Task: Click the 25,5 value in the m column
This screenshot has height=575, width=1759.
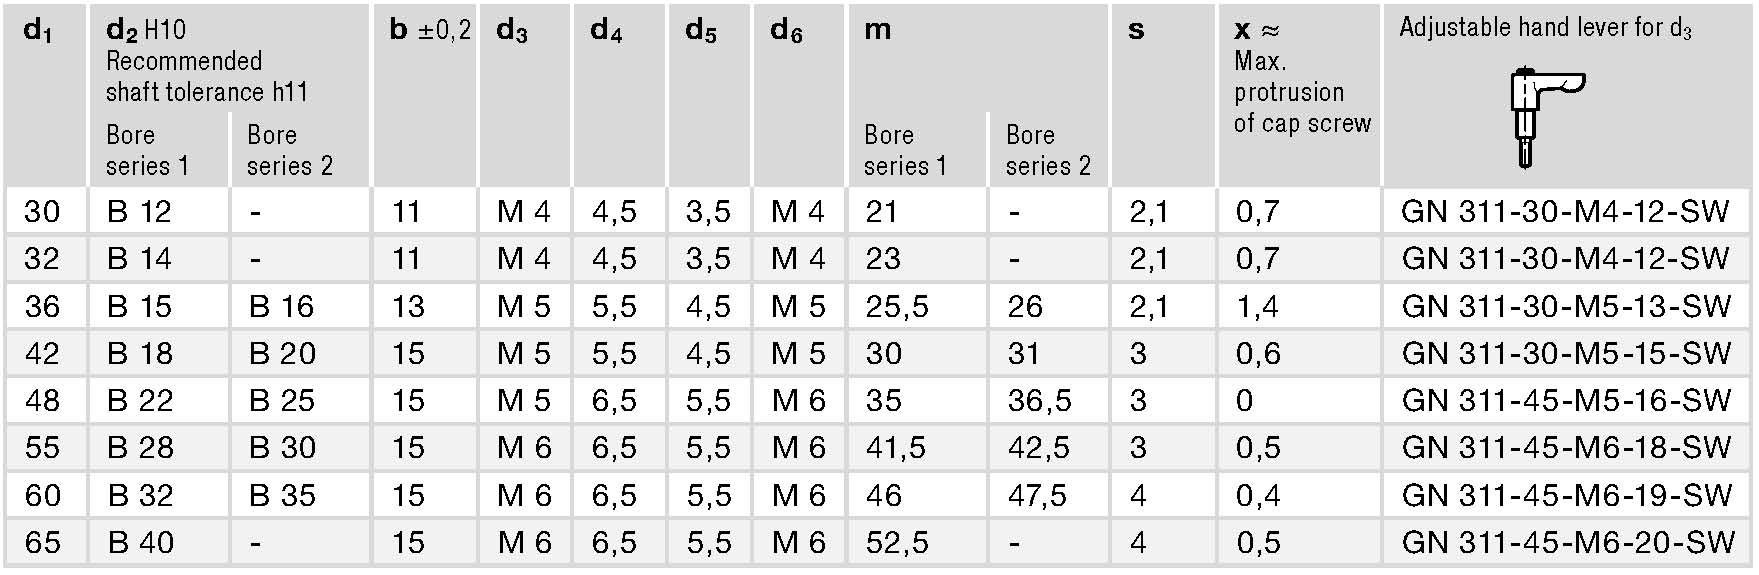Action: pos(897,306)
